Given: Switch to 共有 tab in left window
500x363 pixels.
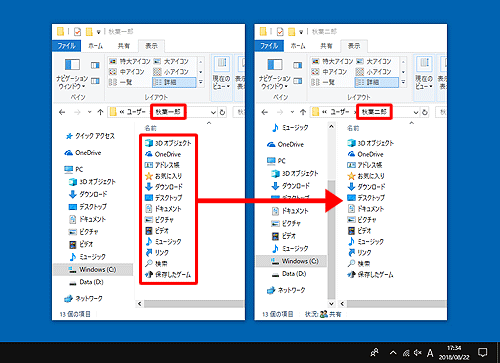Looking at the screenshot, I should point(124,46).
